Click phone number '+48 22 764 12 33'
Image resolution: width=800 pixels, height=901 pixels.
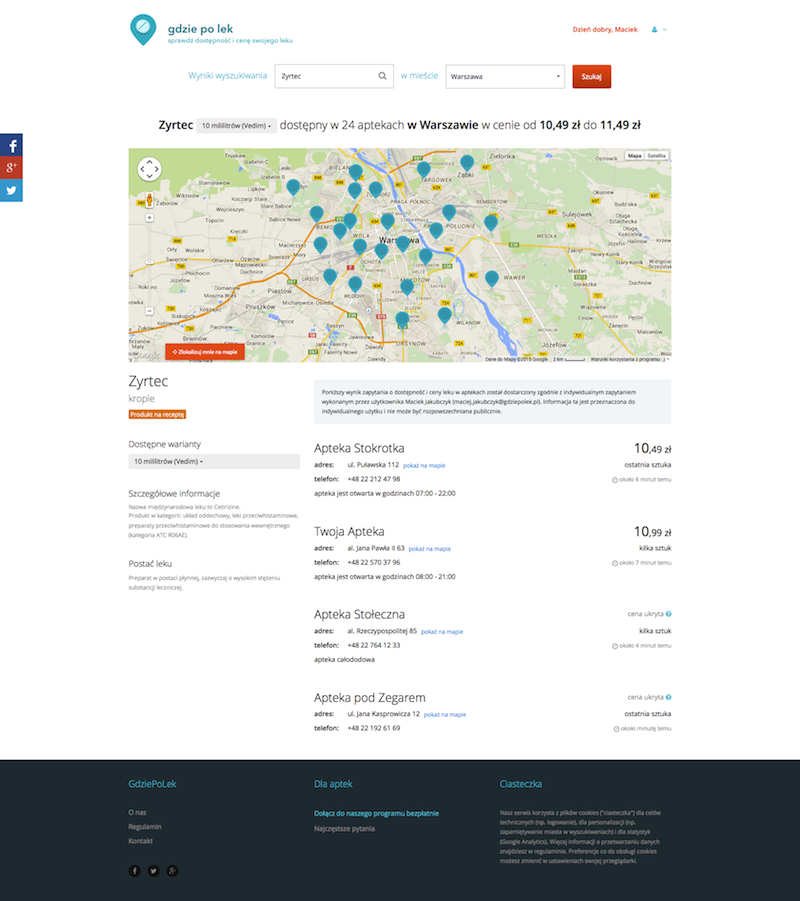point(374,645)
